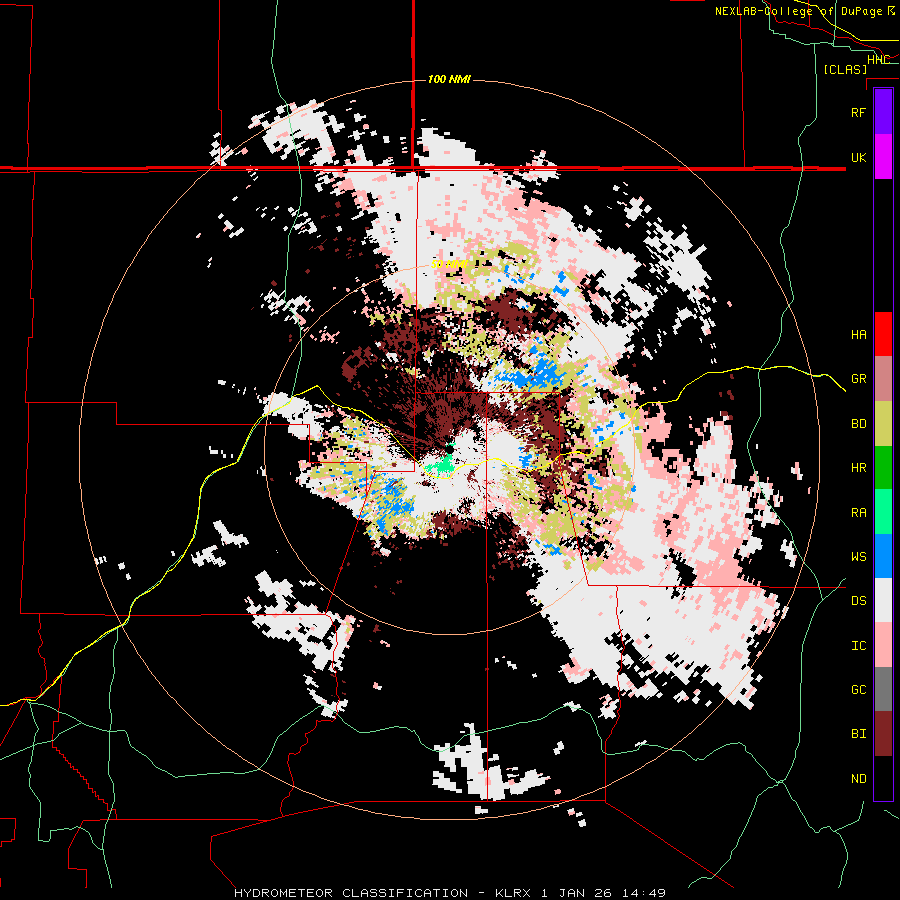900x900 pixels.
Task: Click the NEXLAB-College of DuPage title text
Action: click(x=798, y=11)
